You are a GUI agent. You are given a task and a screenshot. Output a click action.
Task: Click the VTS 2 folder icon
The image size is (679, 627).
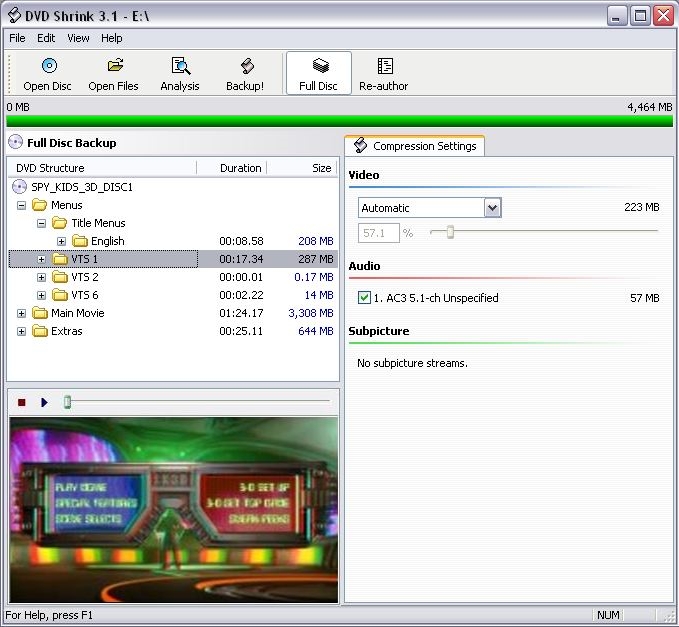click(x=60, y=277)
